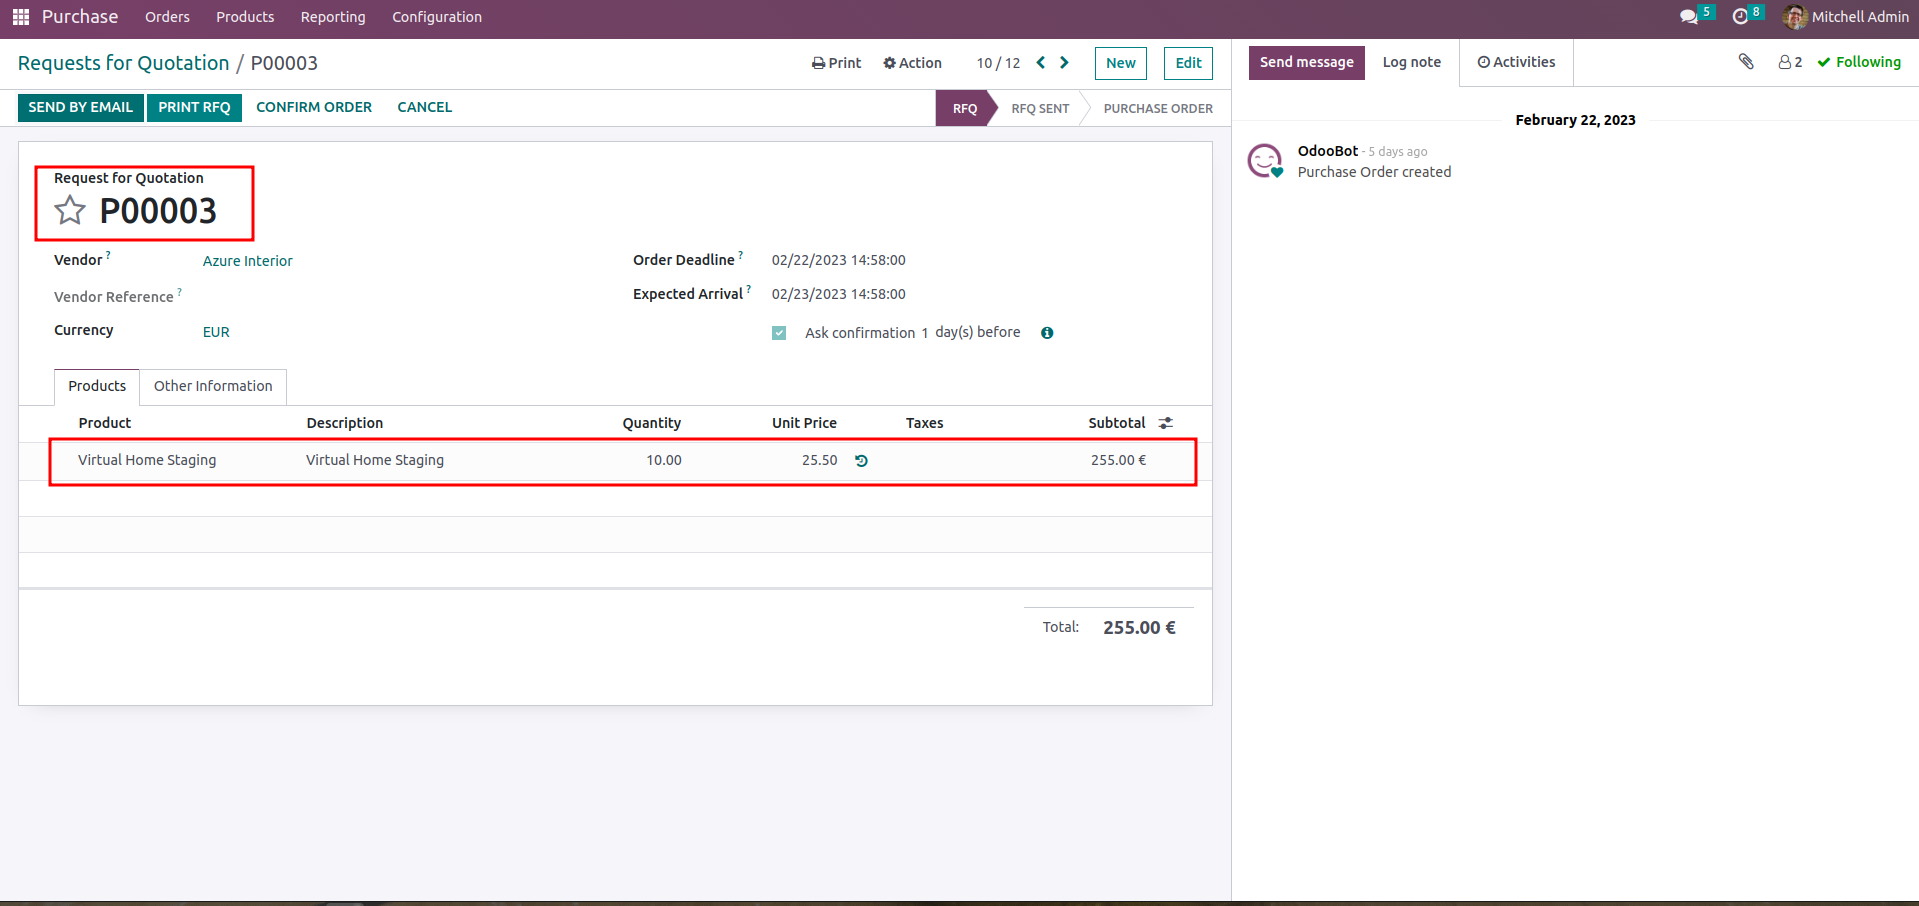Click Expected Arrival date 02/23/2023 14:58:00
Image resolution: width=1919 pixels, height=906 pixels.
pos(839,294)
